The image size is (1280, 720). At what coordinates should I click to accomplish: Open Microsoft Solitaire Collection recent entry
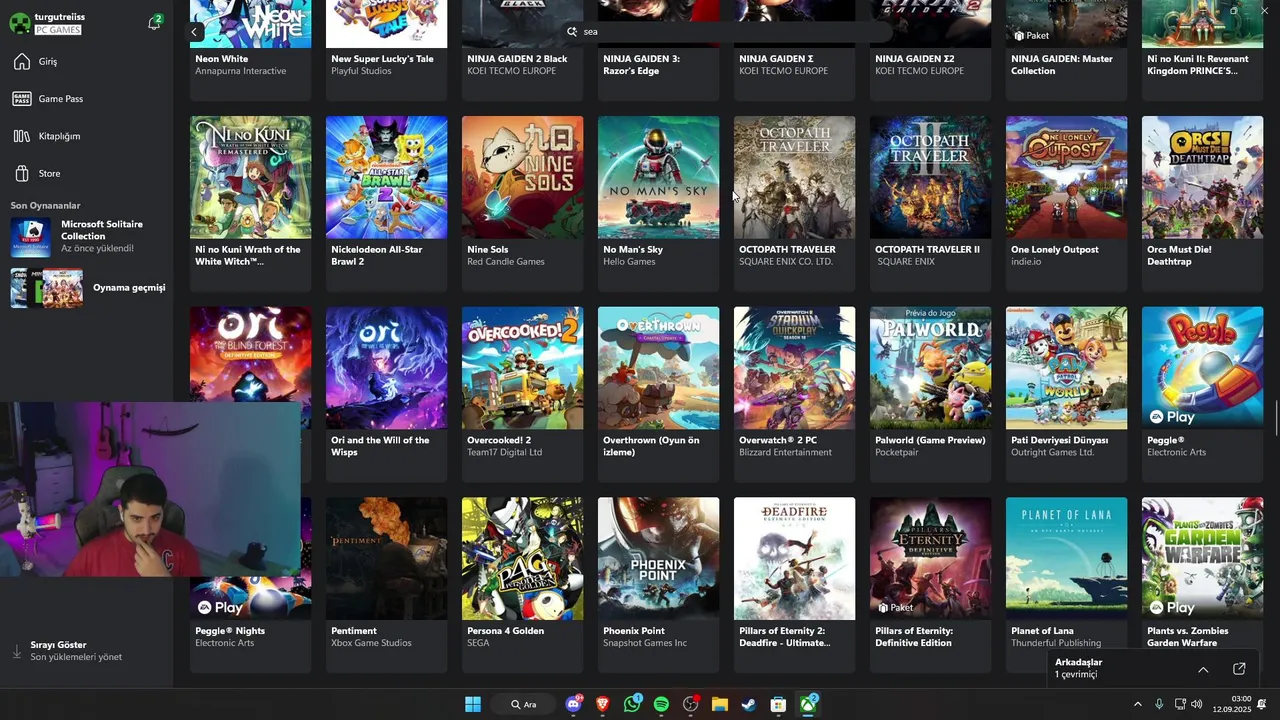pyautogui.click(x=86, y=237)
